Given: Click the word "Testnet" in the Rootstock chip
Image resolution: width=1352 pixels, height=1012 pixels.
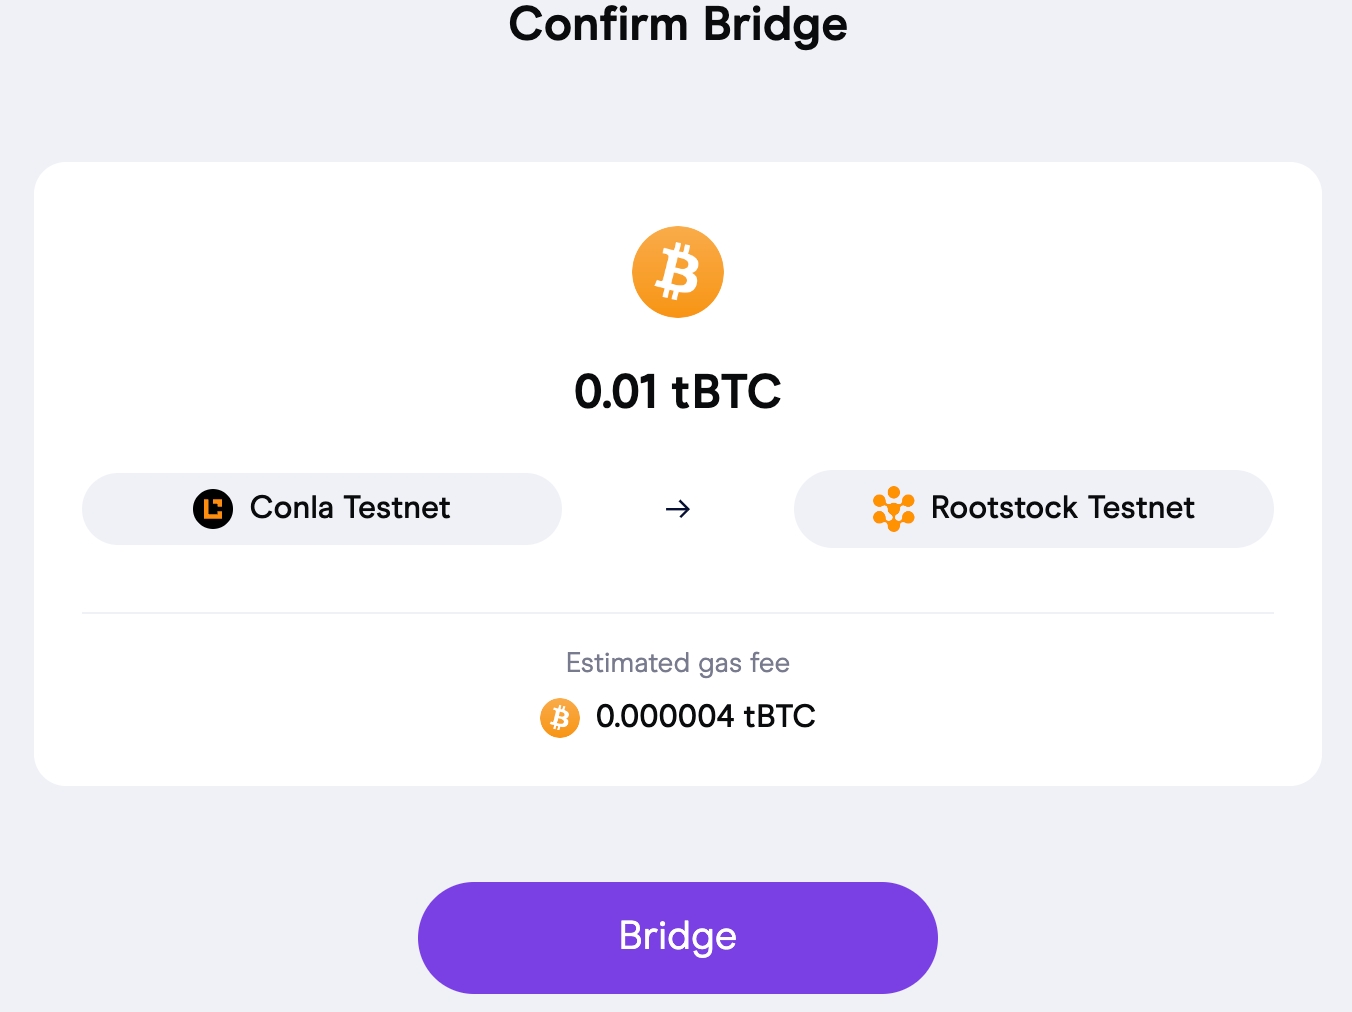Looking at the screenshot, I should coord(1140,508).
